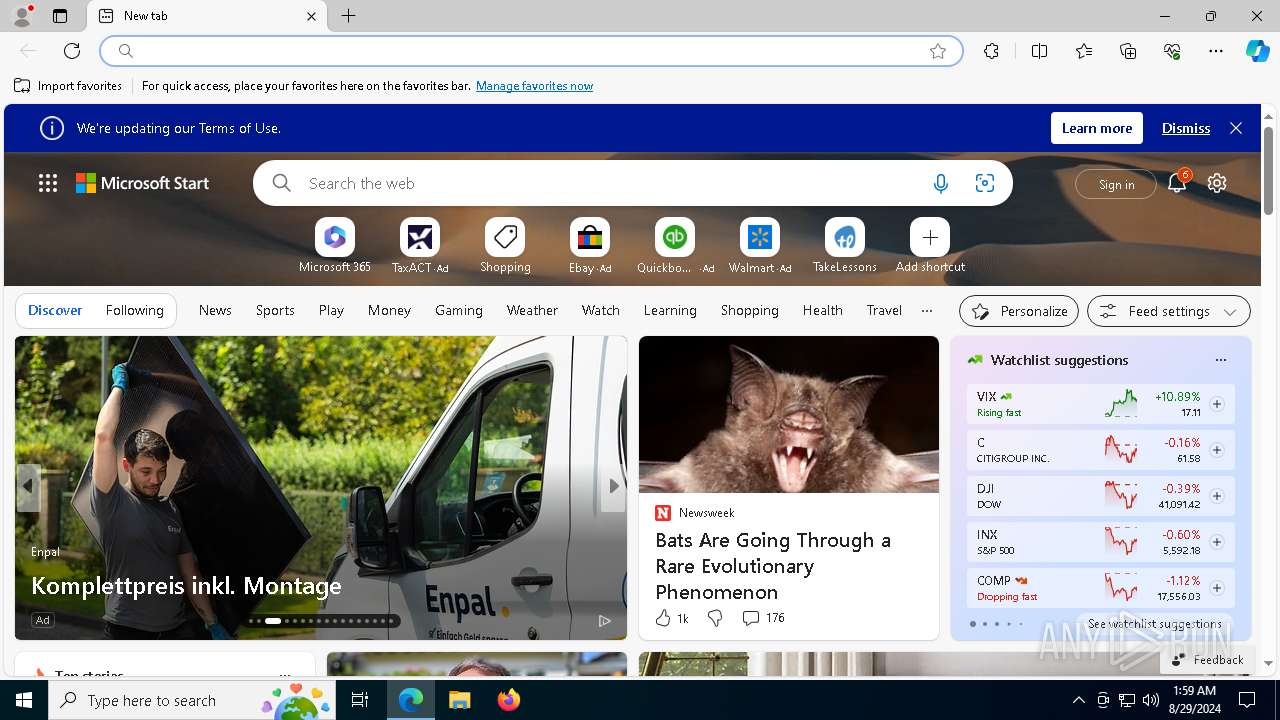Open the browser profile icon
Screen dimensions: 1280x720
tap(22, 16)
